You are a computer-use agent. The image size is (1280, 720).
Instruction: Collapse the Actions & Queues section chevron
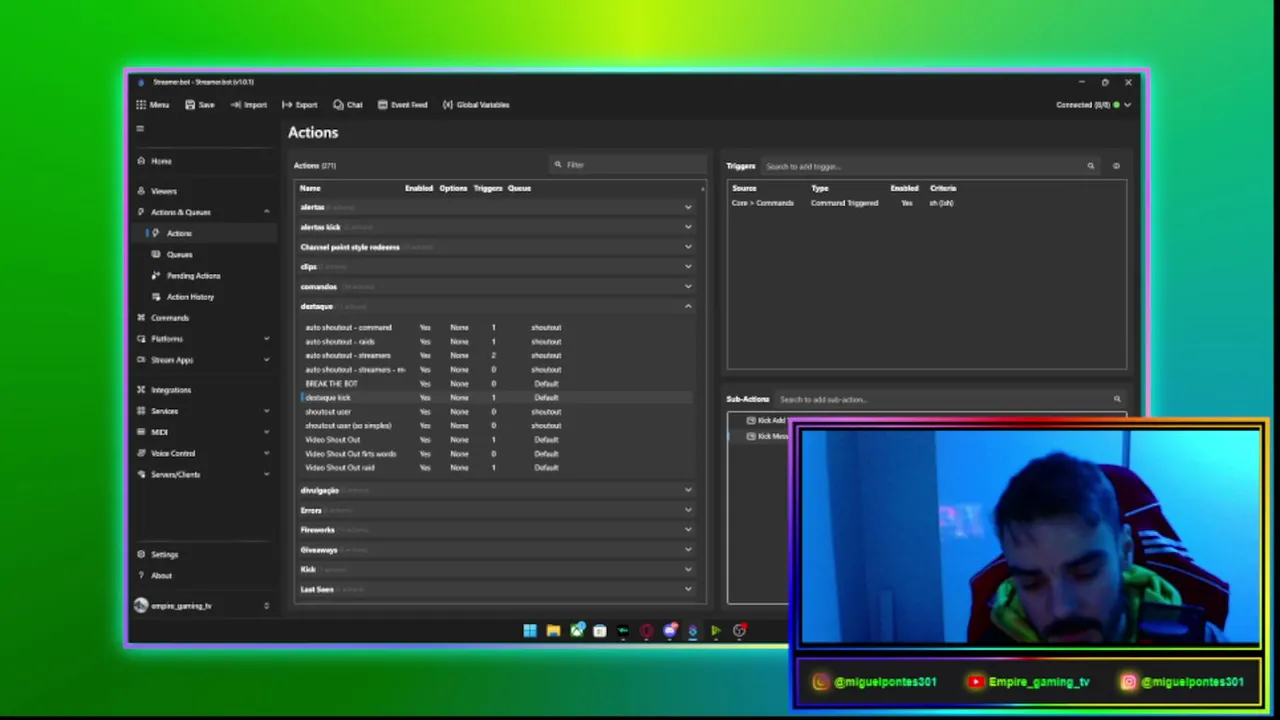(x=266, y=212)
